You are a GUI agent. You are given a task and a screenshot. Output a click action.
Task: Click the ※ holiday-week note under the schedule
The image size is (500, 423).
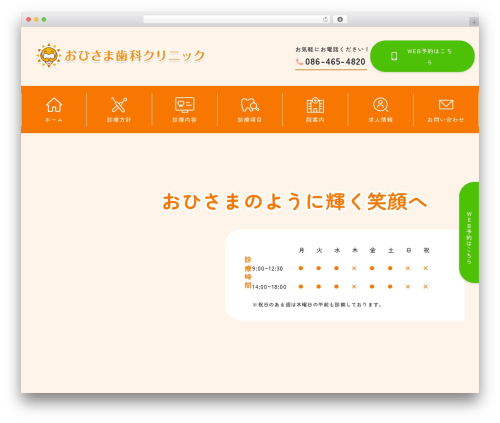(x=317, y=305)
